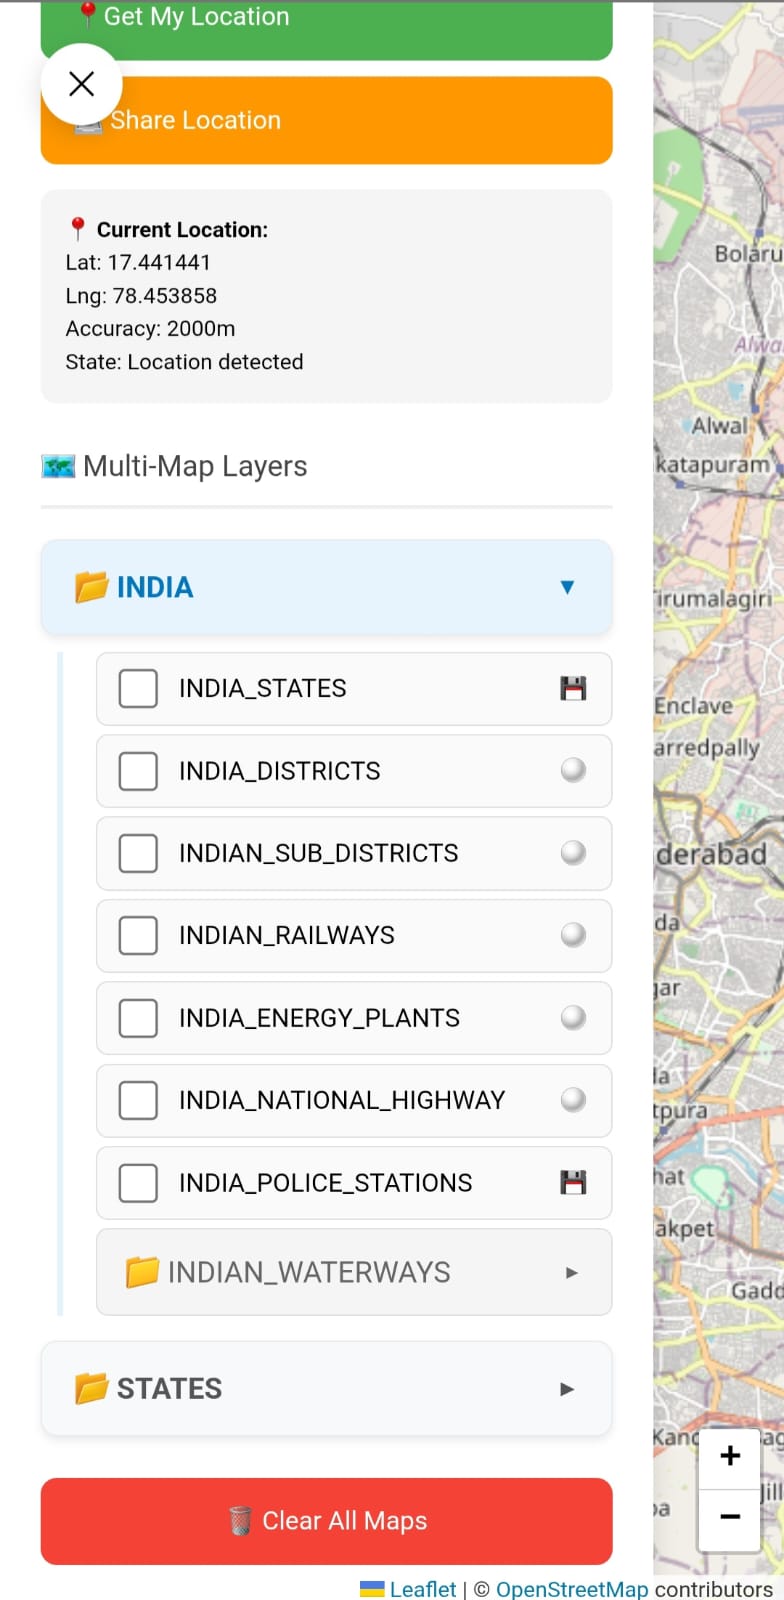The height and width of the screenshot is (1600, 784).
Task: Open the OpenStreetMap link
Action: click(572, 1589)
